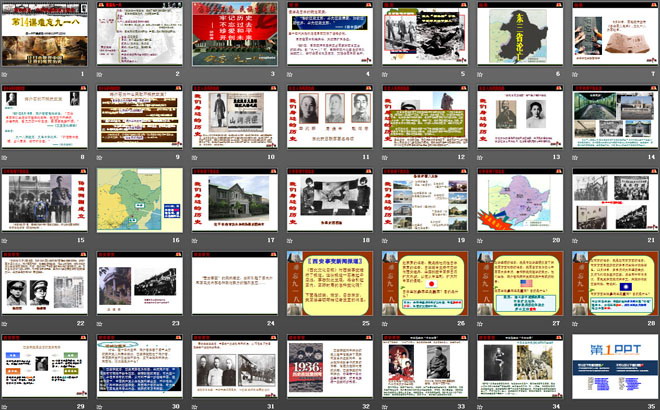Click the animation star icon under slide 25
The width and height of the screenshot is (660, 410).
(291, 322)
